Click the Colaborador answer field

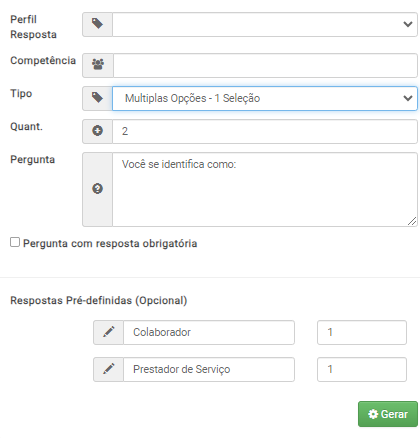pos(209,332)
